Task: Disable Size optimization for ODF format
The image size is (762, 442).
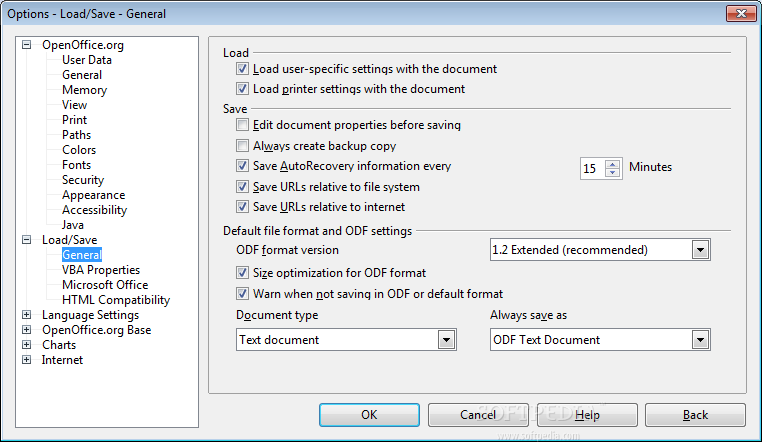Action: [x=242, y=273]
